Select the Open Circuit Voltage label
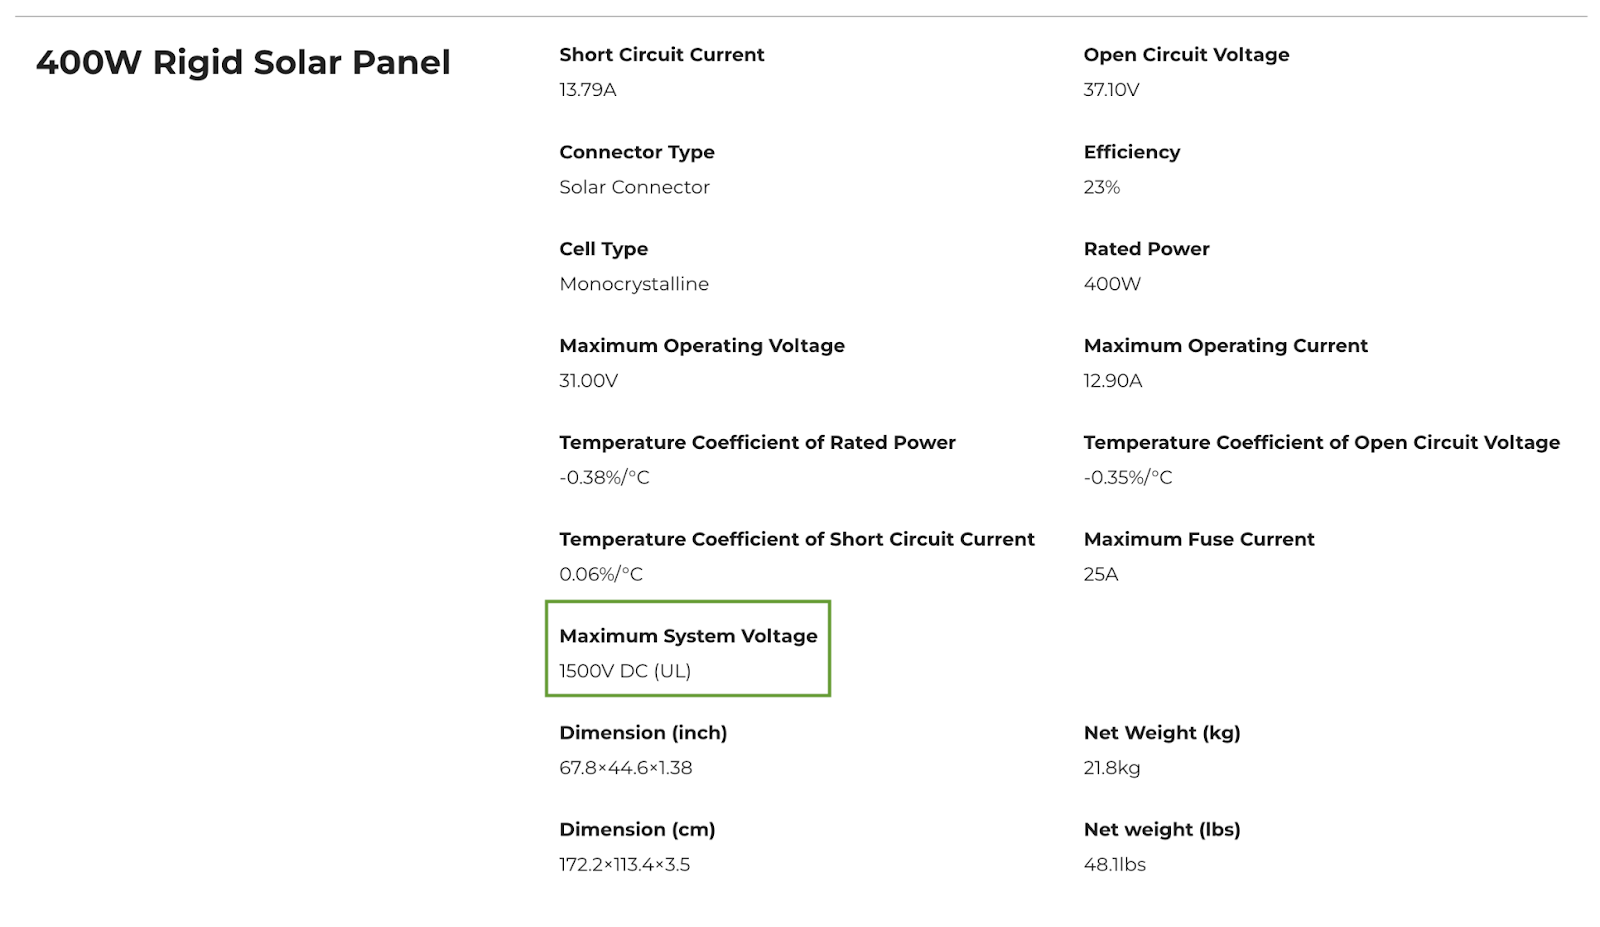 click(1186, 55)
